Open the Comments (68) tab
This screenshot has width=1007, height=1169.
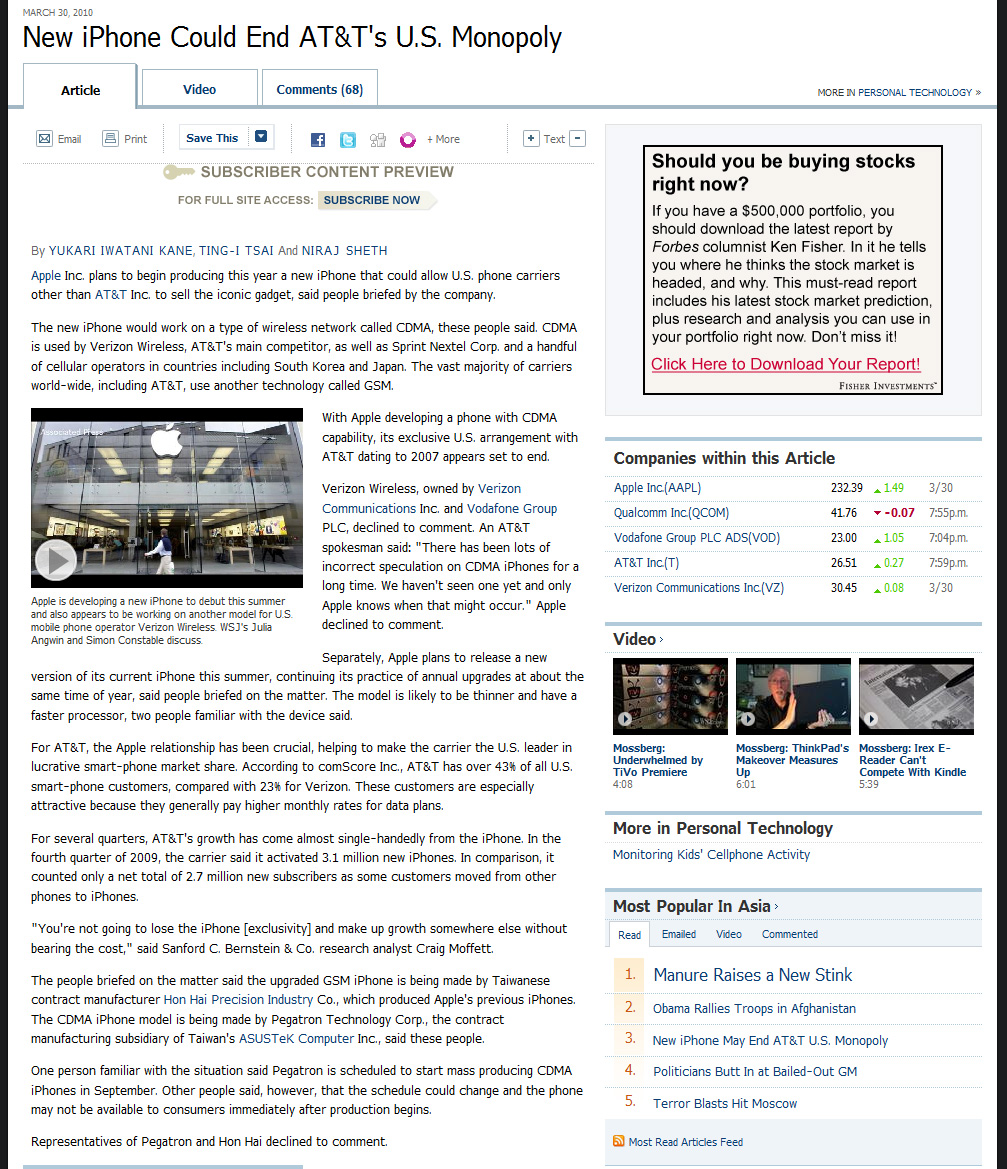point(319,89)
